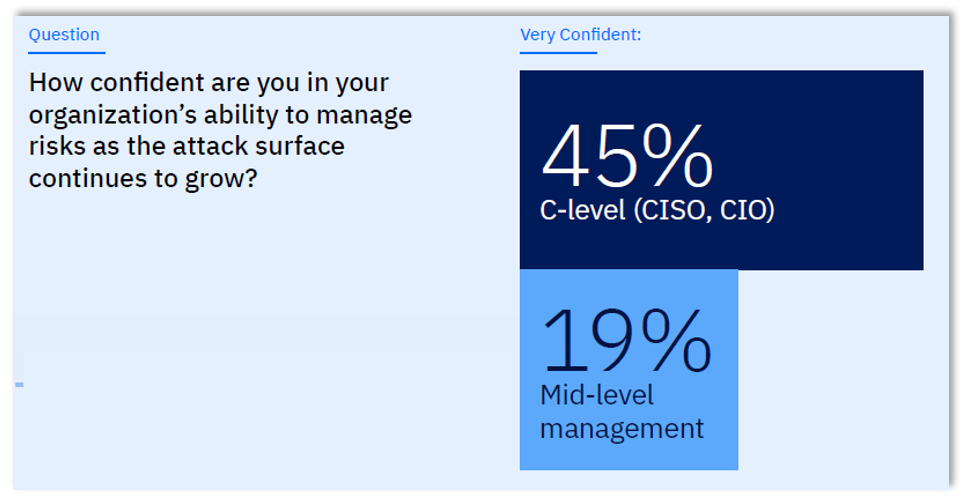Select the "Very Confident:" heading
Image resolution: width=964 pixels, height=503 pixels.
coord(580,35)
